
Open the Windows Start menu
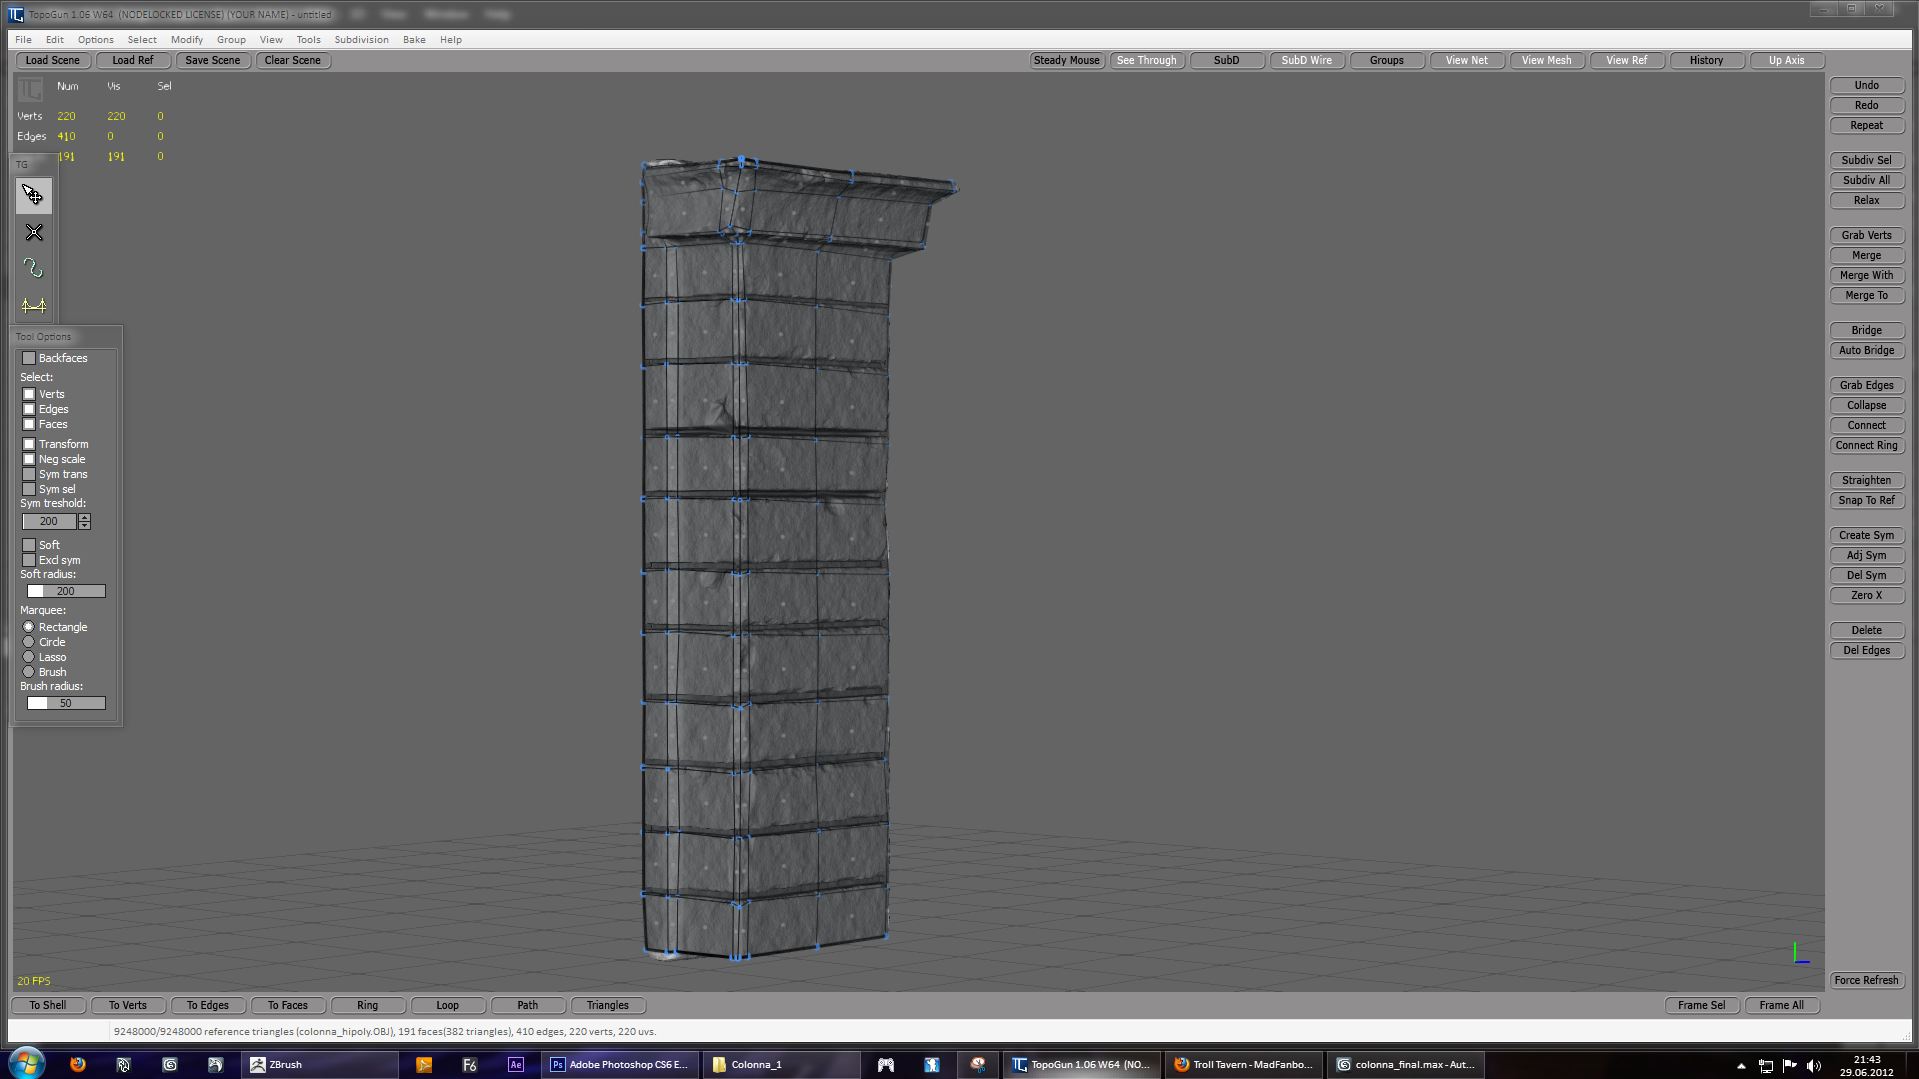[x=26, y=1064]
